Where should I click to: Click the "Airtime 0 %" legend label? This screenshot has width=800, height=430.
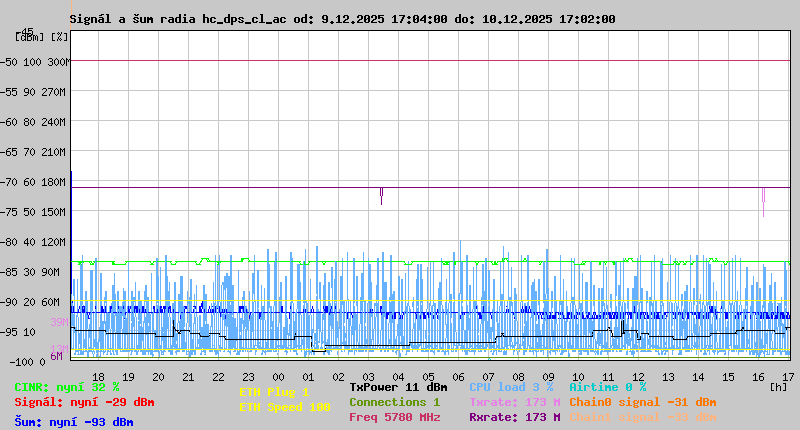[x=608, y=387]
